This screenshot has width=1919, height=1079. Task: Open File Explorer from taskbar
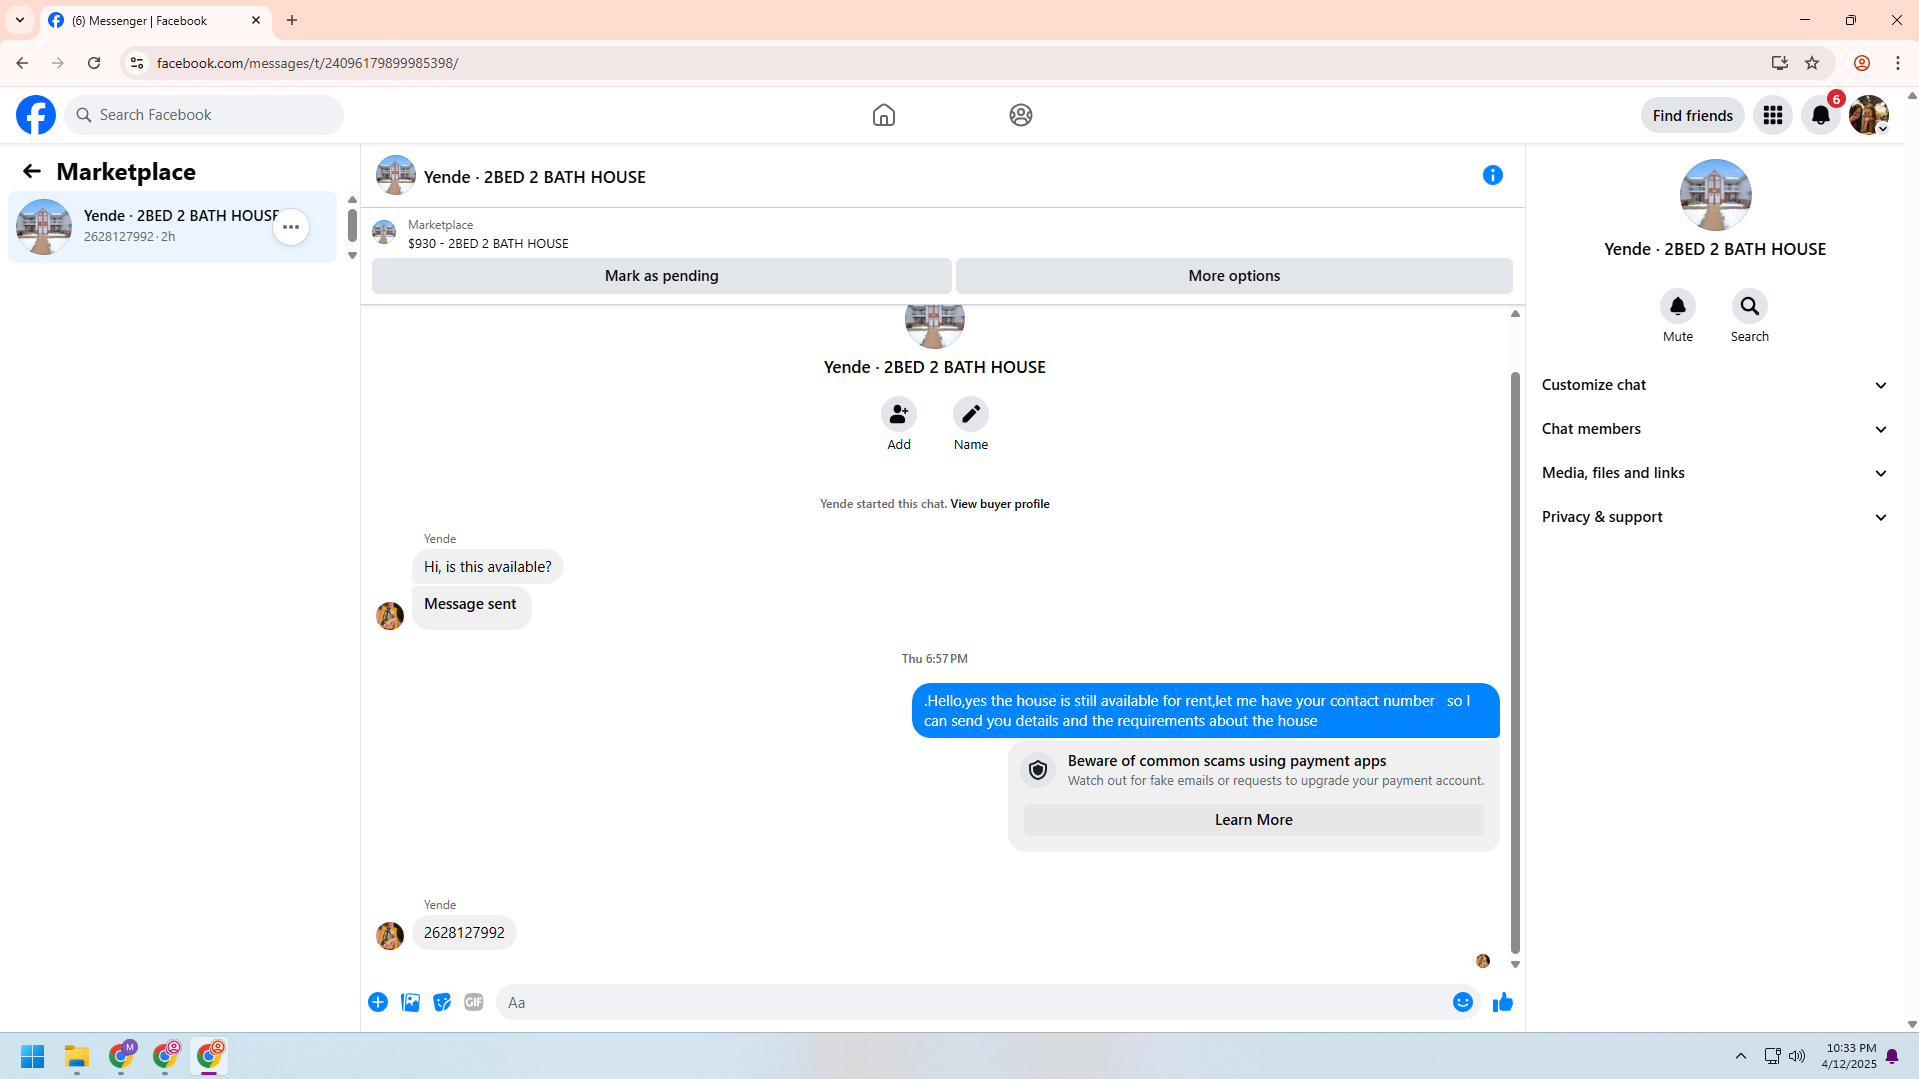(77, 1056)
